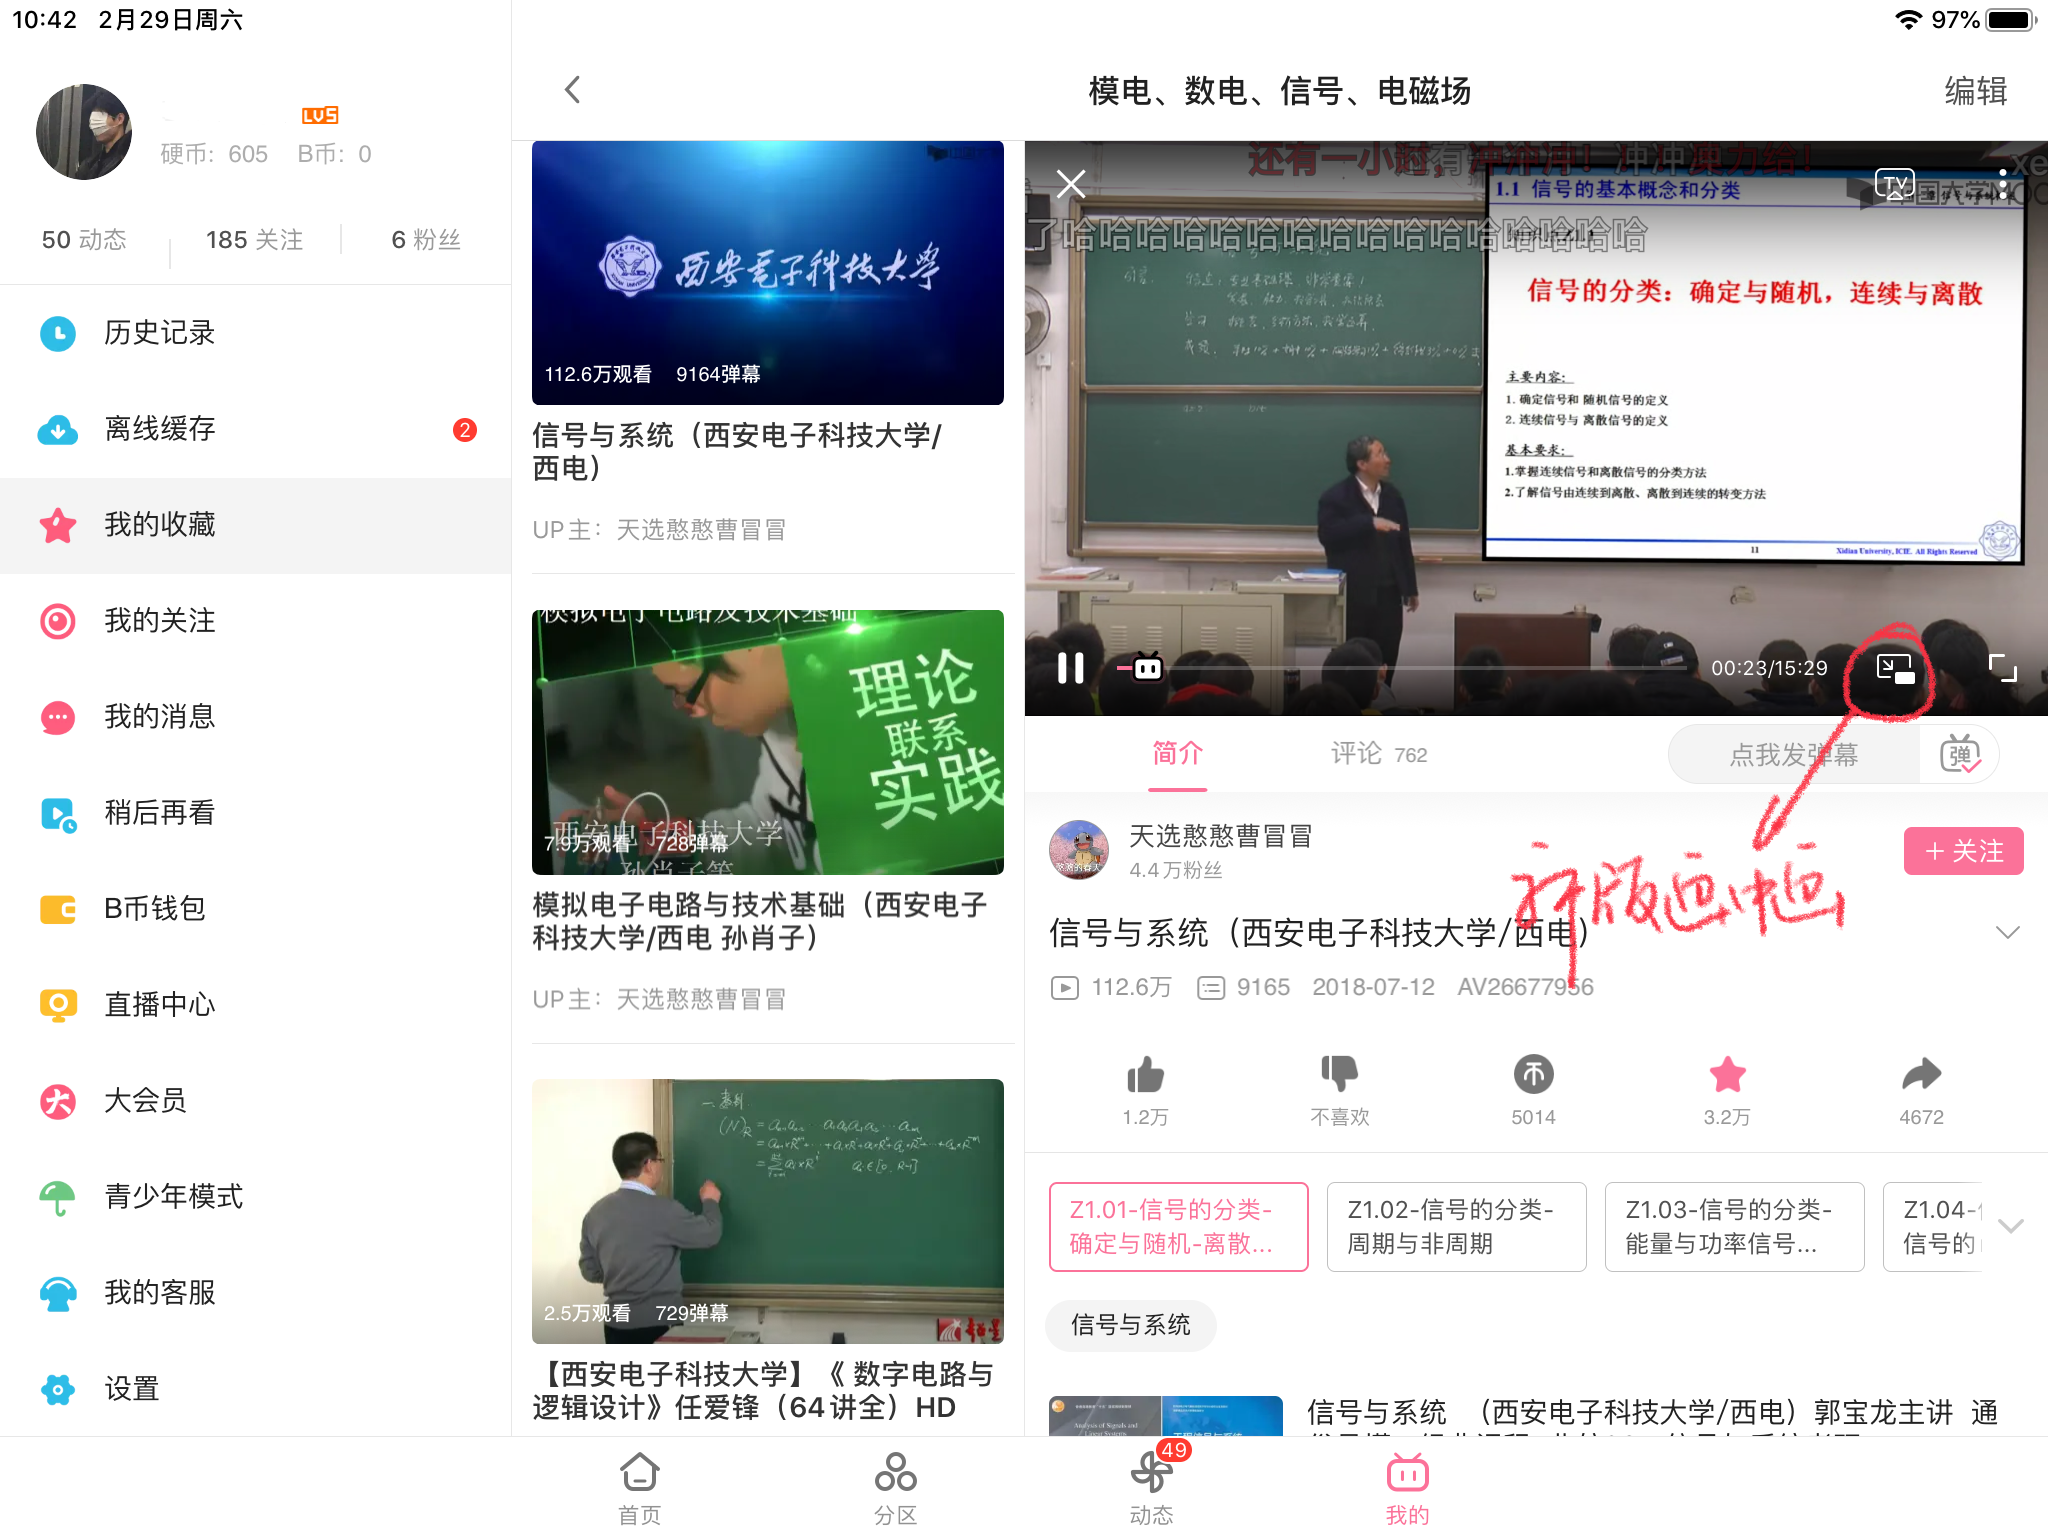
Task: Expand the episode list chevron
Action: point(2010,1226)
